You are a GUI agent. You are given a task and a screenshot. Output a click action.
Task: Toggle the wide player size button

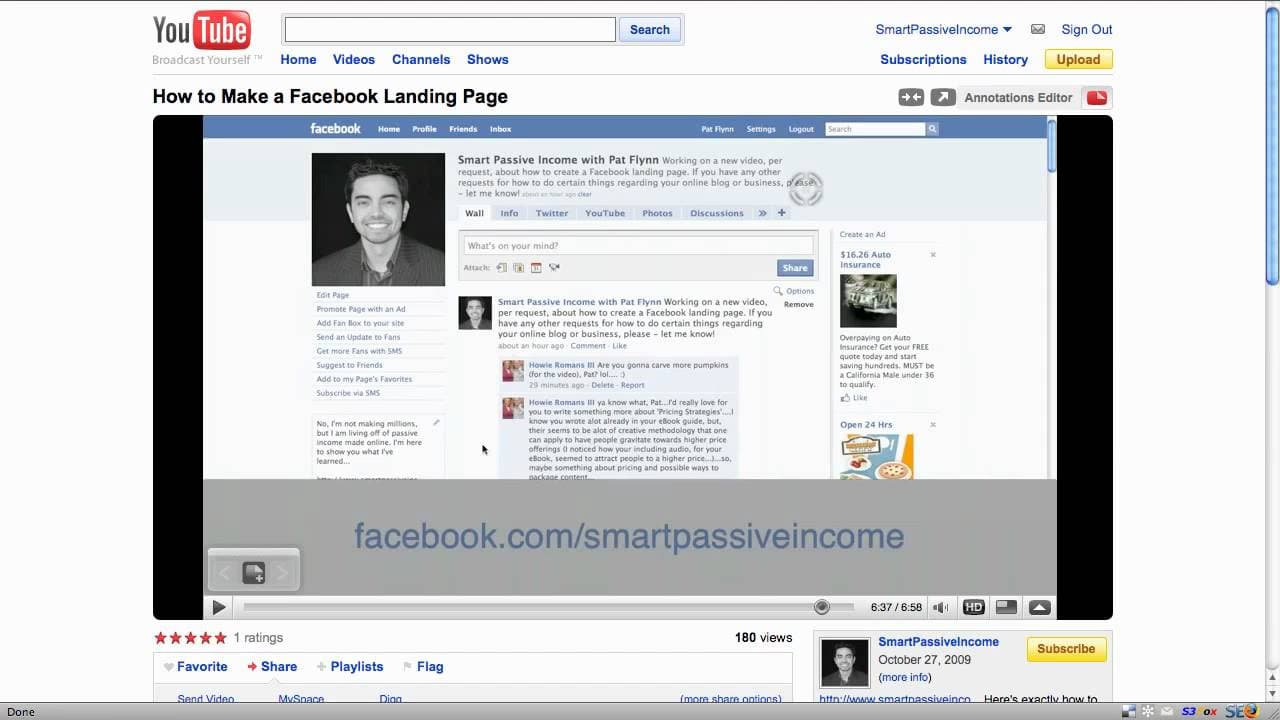1007,607
